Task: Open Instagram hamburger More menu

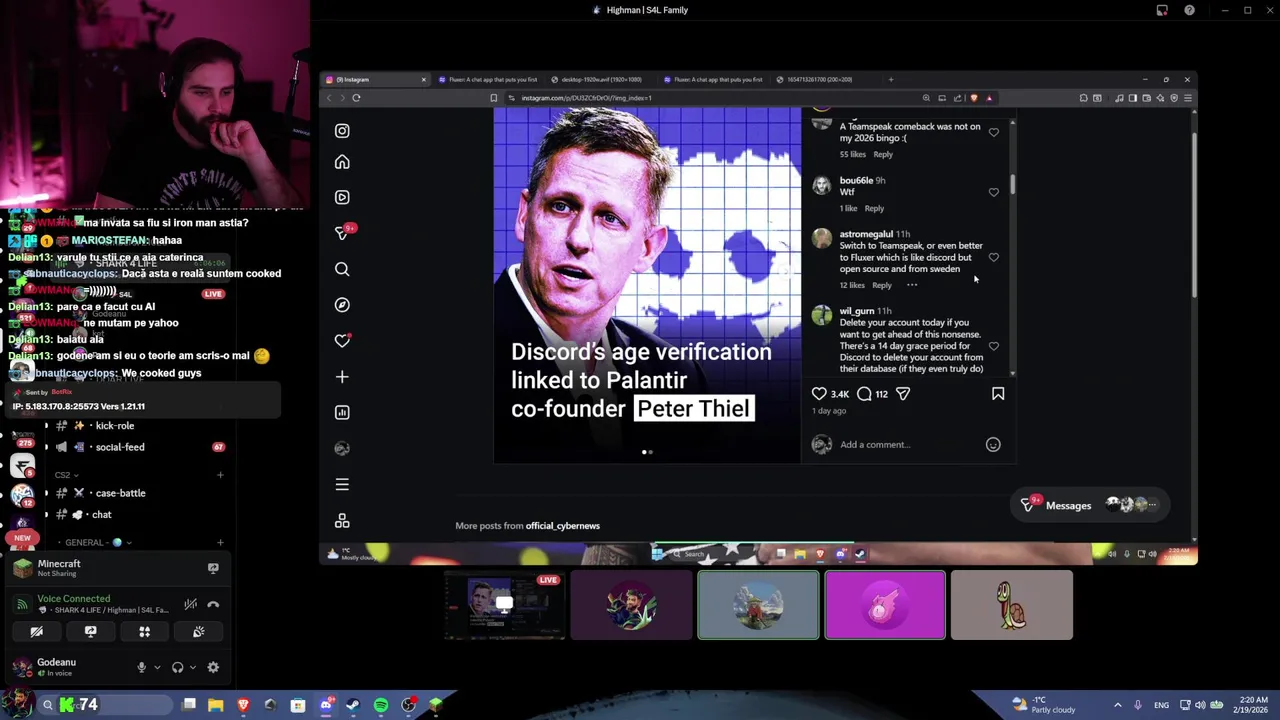Action: [342, 485]
